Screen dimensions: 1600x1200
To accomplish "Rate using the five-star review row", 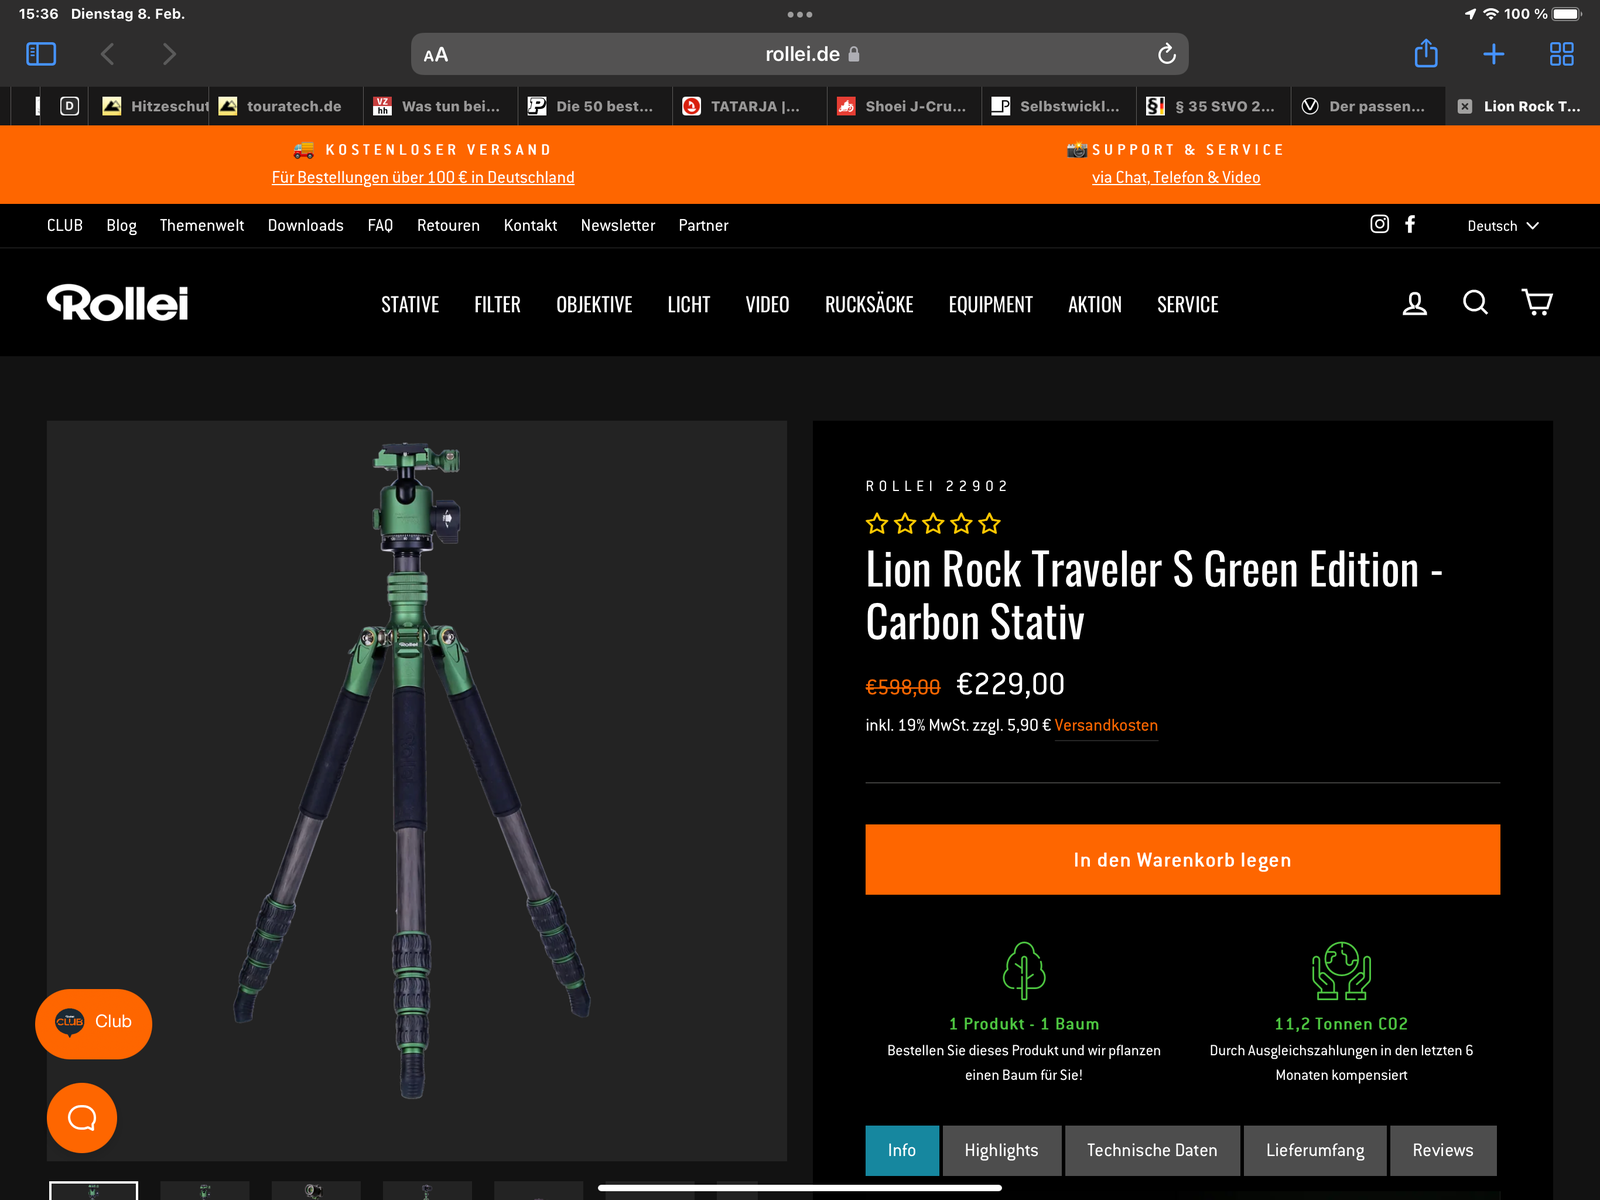I will click(933, 523).
